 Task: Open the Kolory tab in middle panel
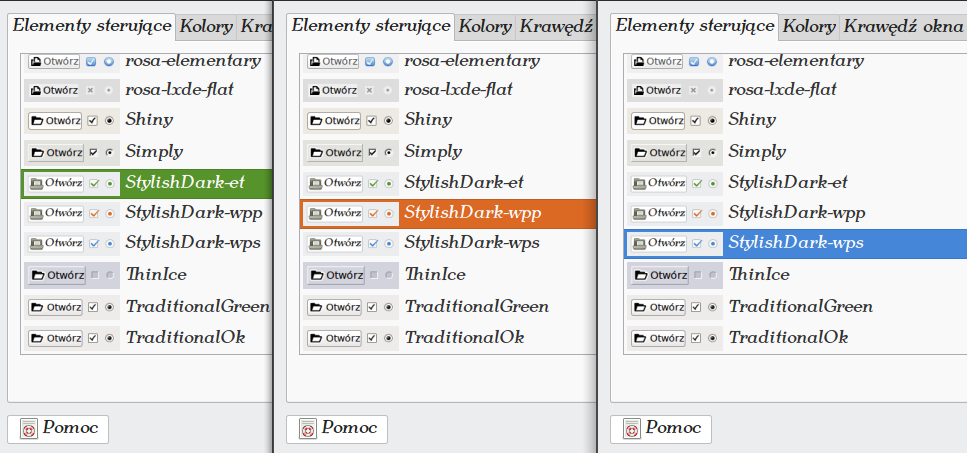tap(486, 26)
